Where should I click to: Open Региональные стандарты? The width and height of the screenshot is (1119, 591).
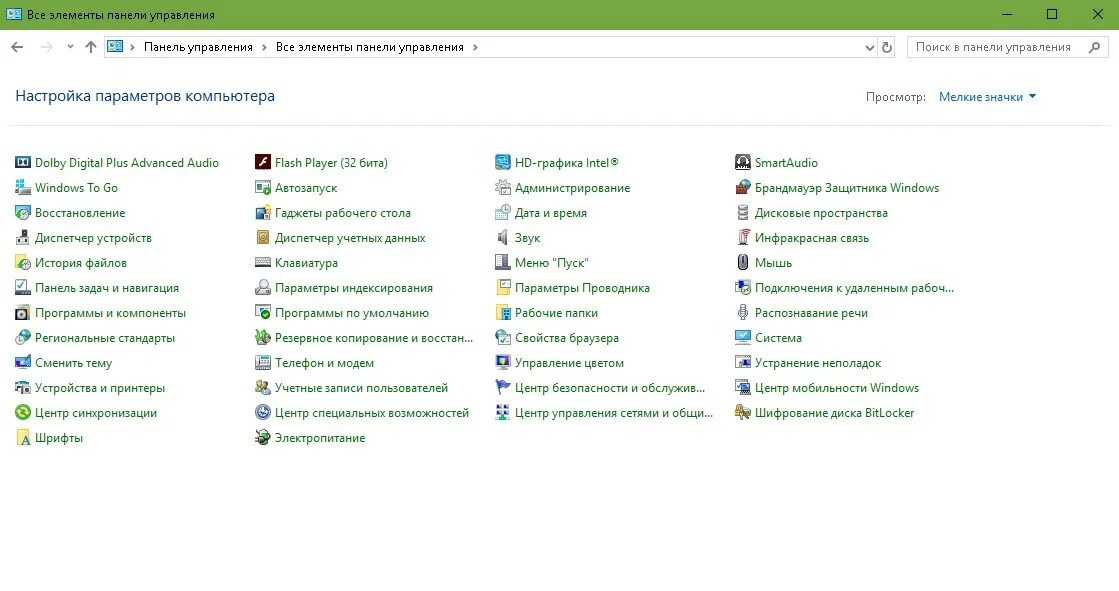(x=105, y=338)
